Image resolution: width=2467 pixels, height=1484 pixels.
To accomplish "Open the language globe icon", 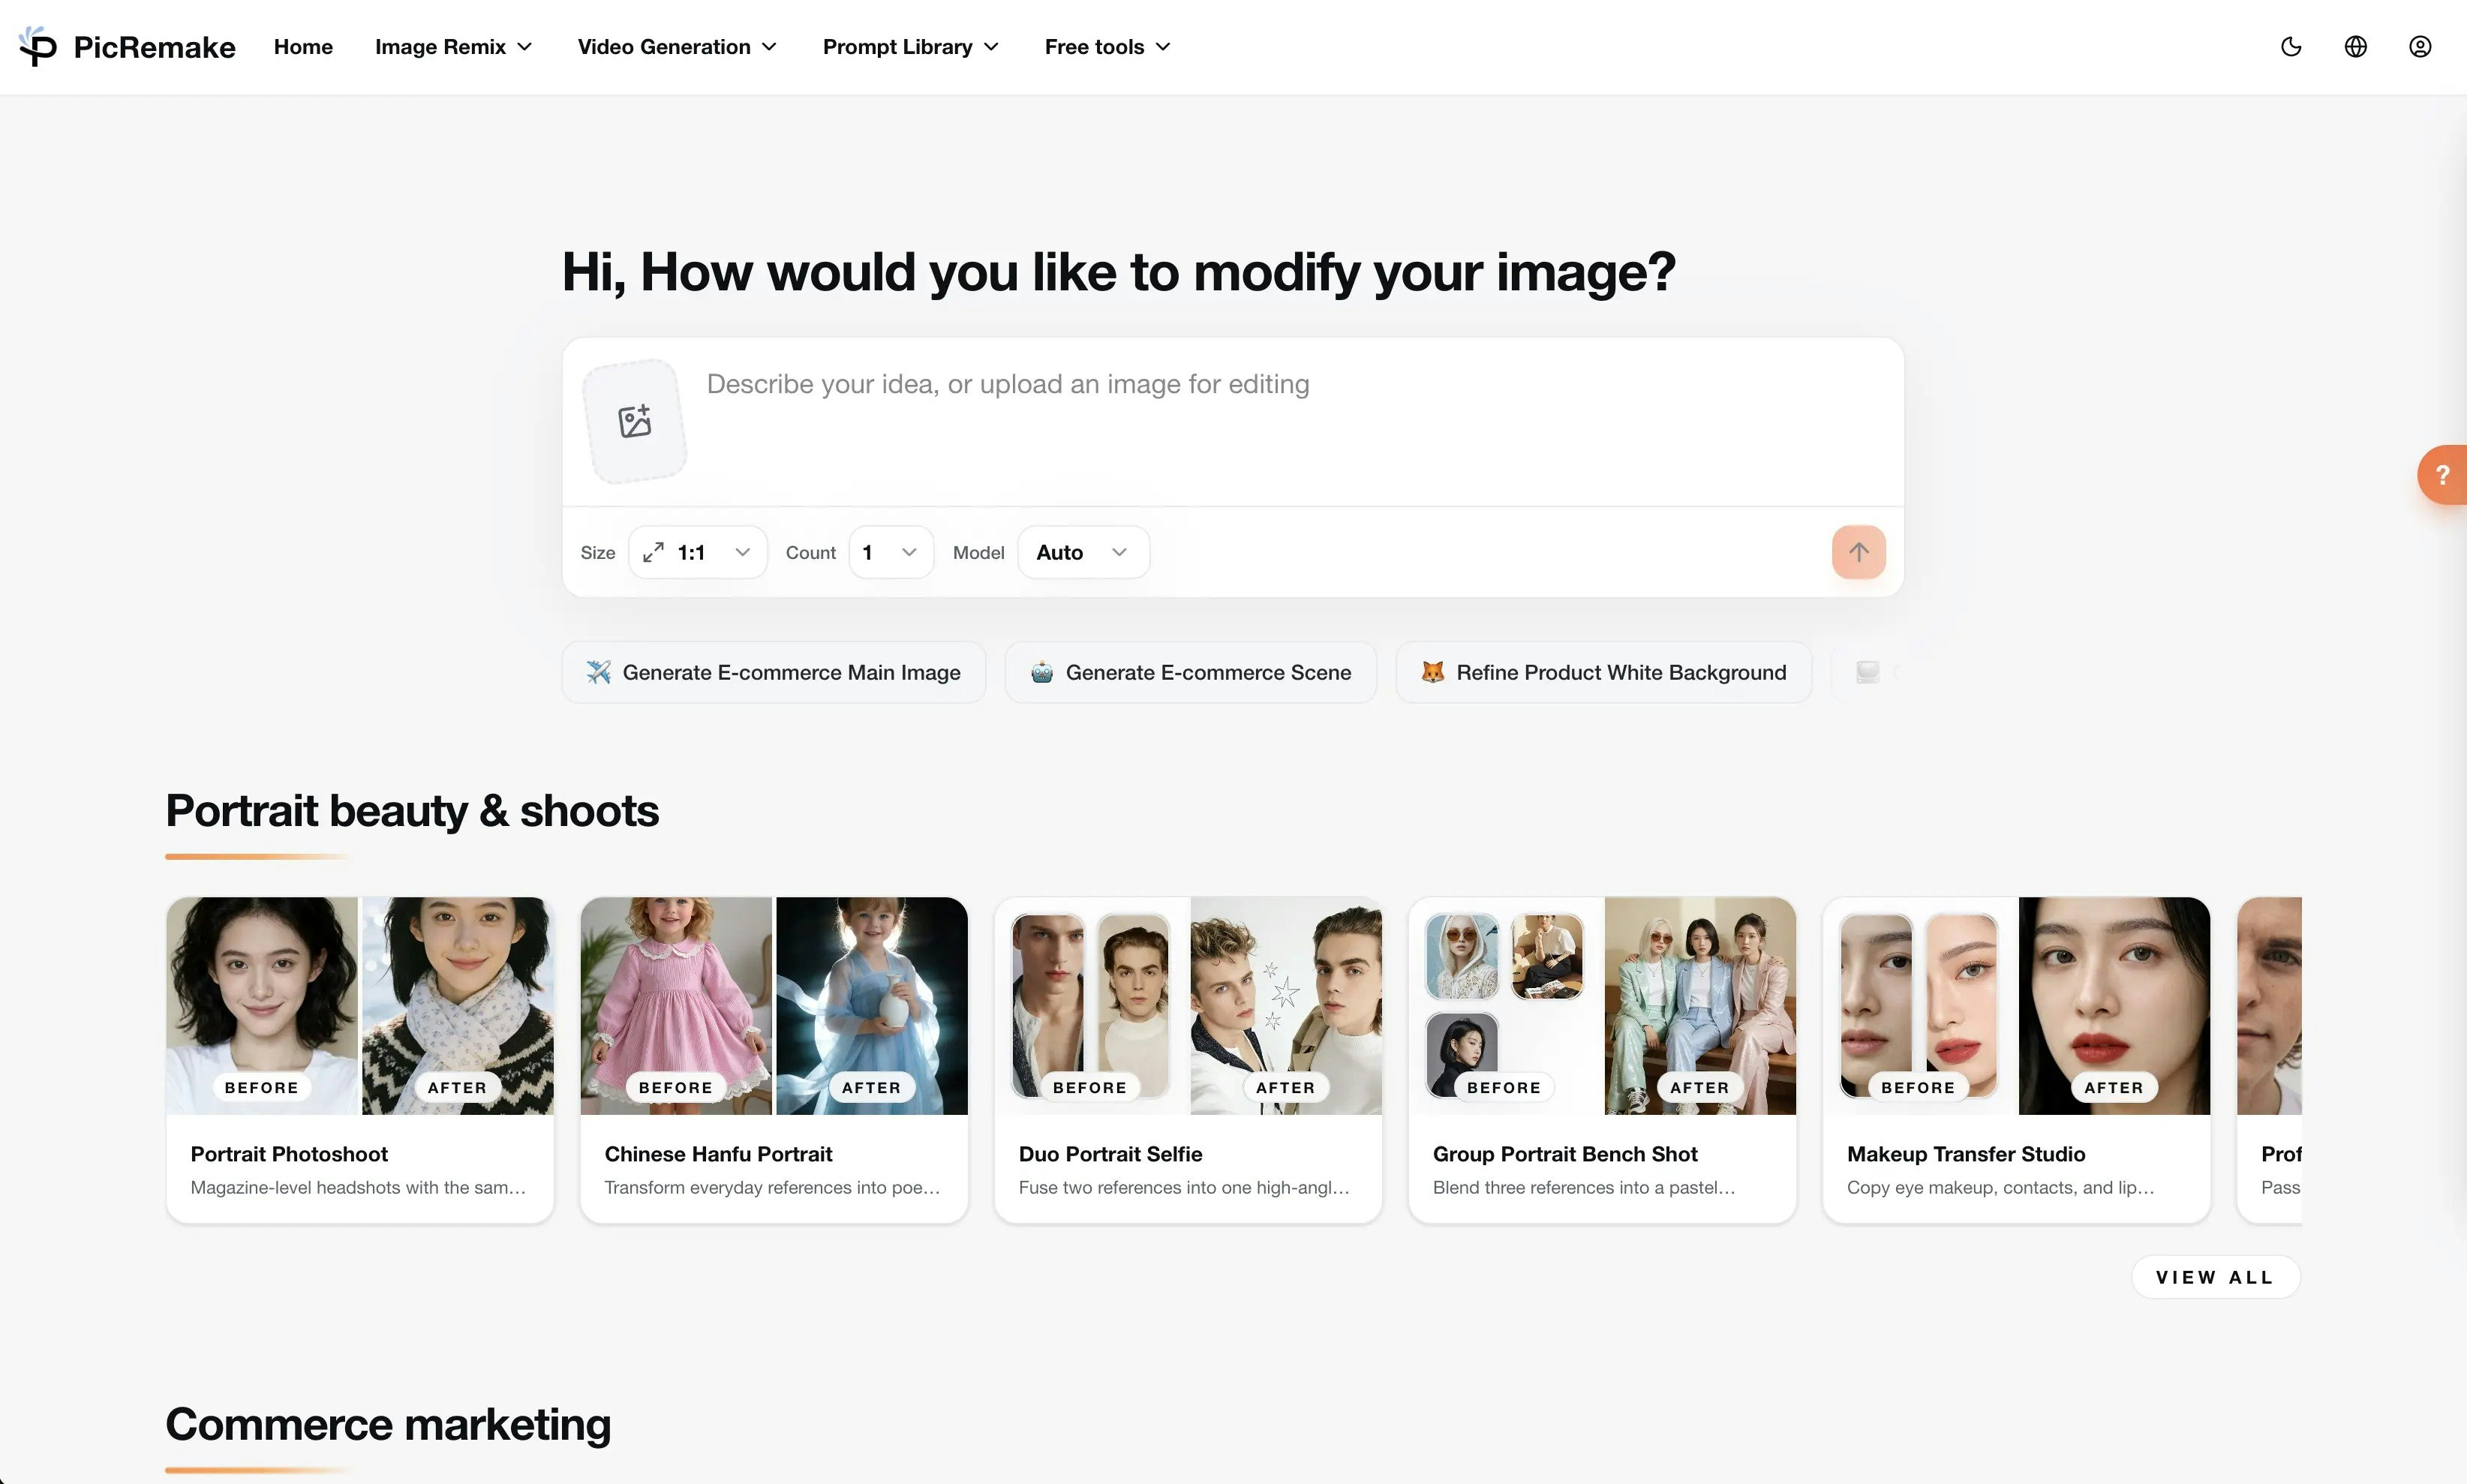I will (2355, 46).
